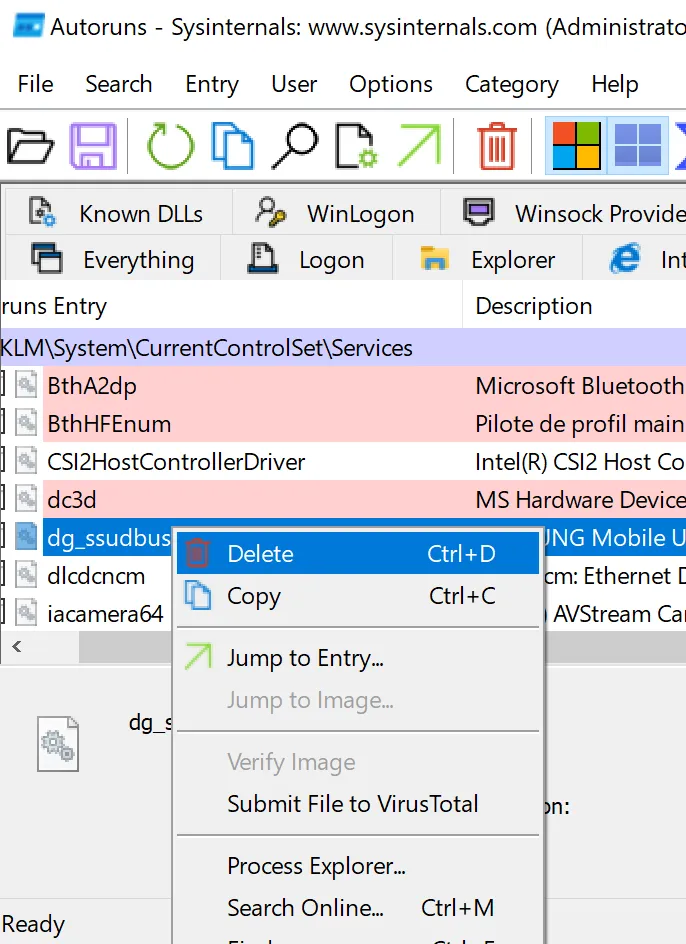Click the CSI2HostControllerDriver entry icon
Image resolution: width=686 pixels, height=944 pixels.
point(26,461)
